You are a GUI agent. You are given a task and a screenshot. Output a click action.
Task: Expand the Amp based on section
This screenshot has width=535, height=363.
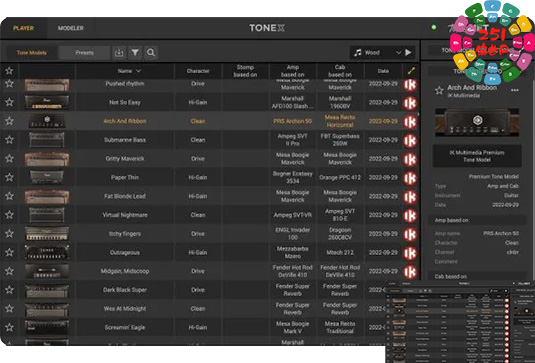[477, 220]
